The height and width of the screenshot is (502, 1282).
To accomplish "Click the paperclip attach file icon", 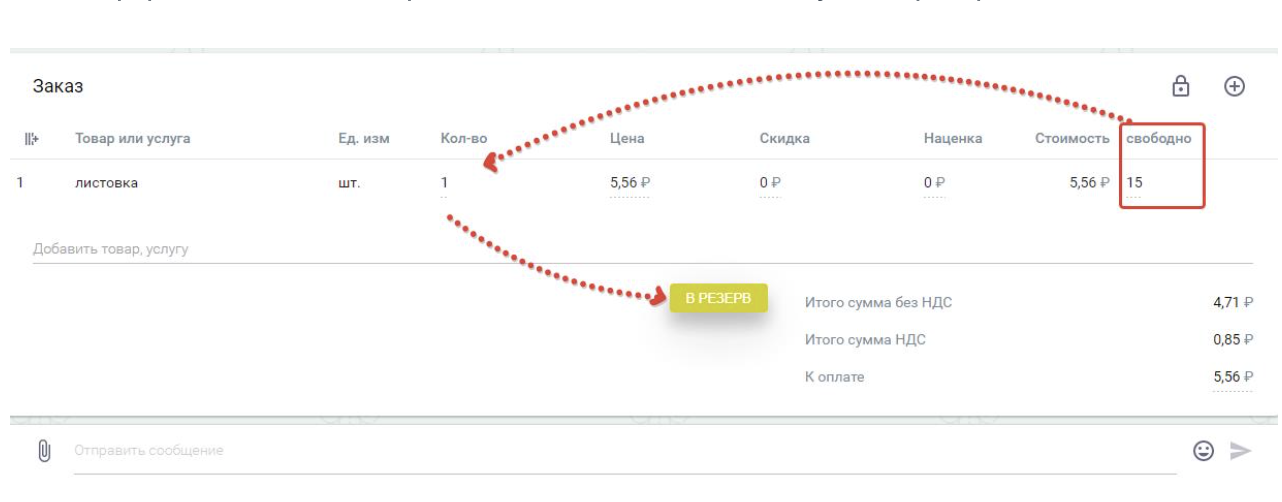I will (x=44, y=451).
